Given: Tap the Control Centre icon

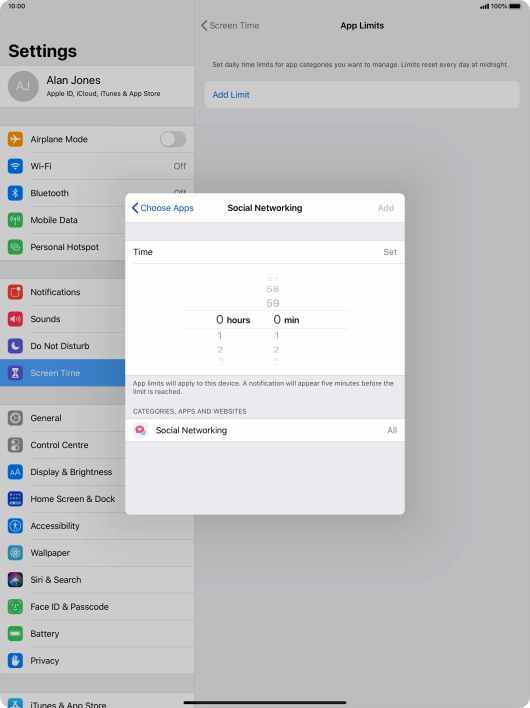Looking at the screenshot, I should (15, 445).
